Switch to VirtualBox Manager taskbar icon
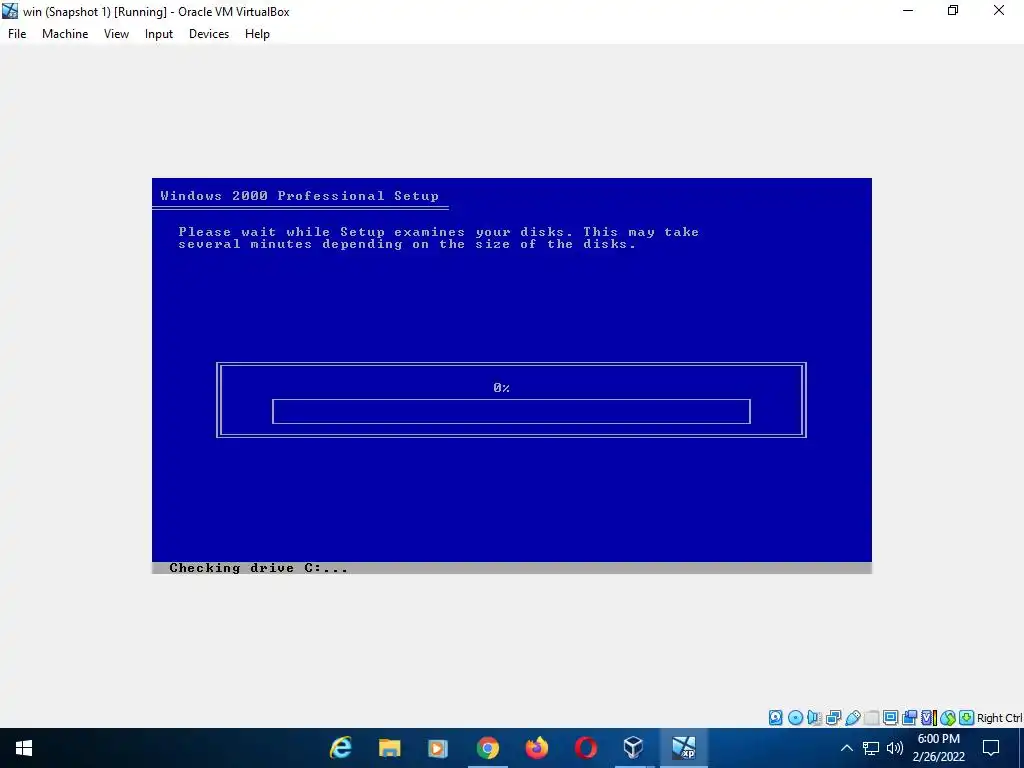Image resolution: width=1024 pixels, height=768 pixels. coord(633,748)
